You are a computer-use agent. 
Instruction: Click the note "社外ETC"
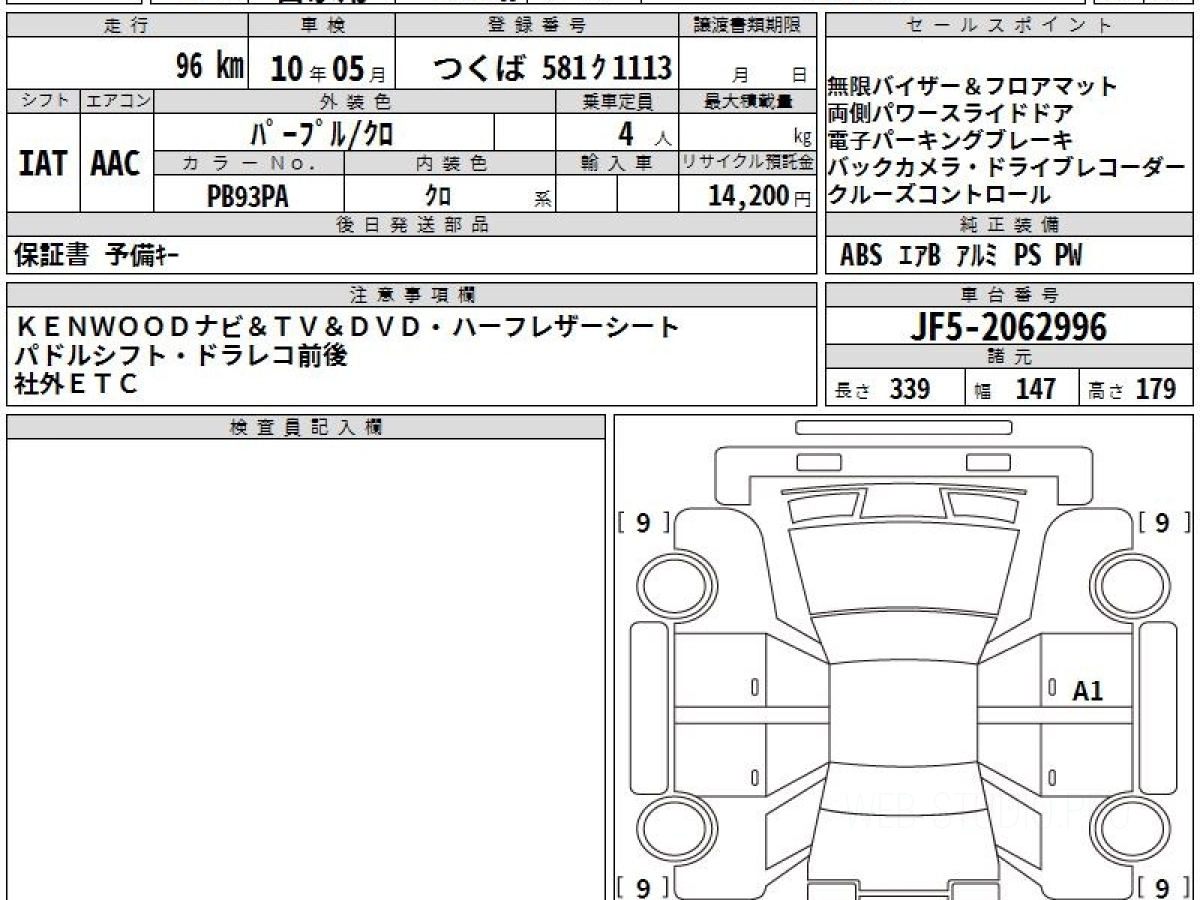point(76,382)
